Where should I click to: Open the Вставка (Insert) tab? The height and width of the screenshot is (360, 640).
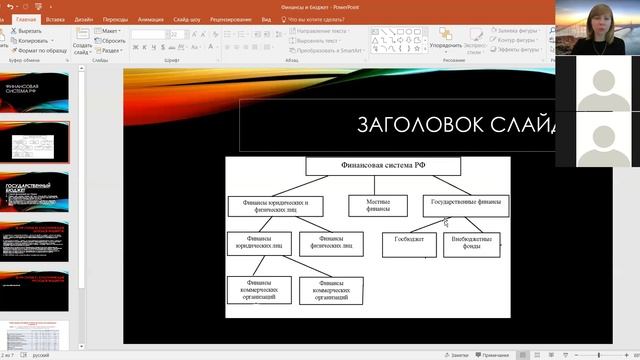55,19
